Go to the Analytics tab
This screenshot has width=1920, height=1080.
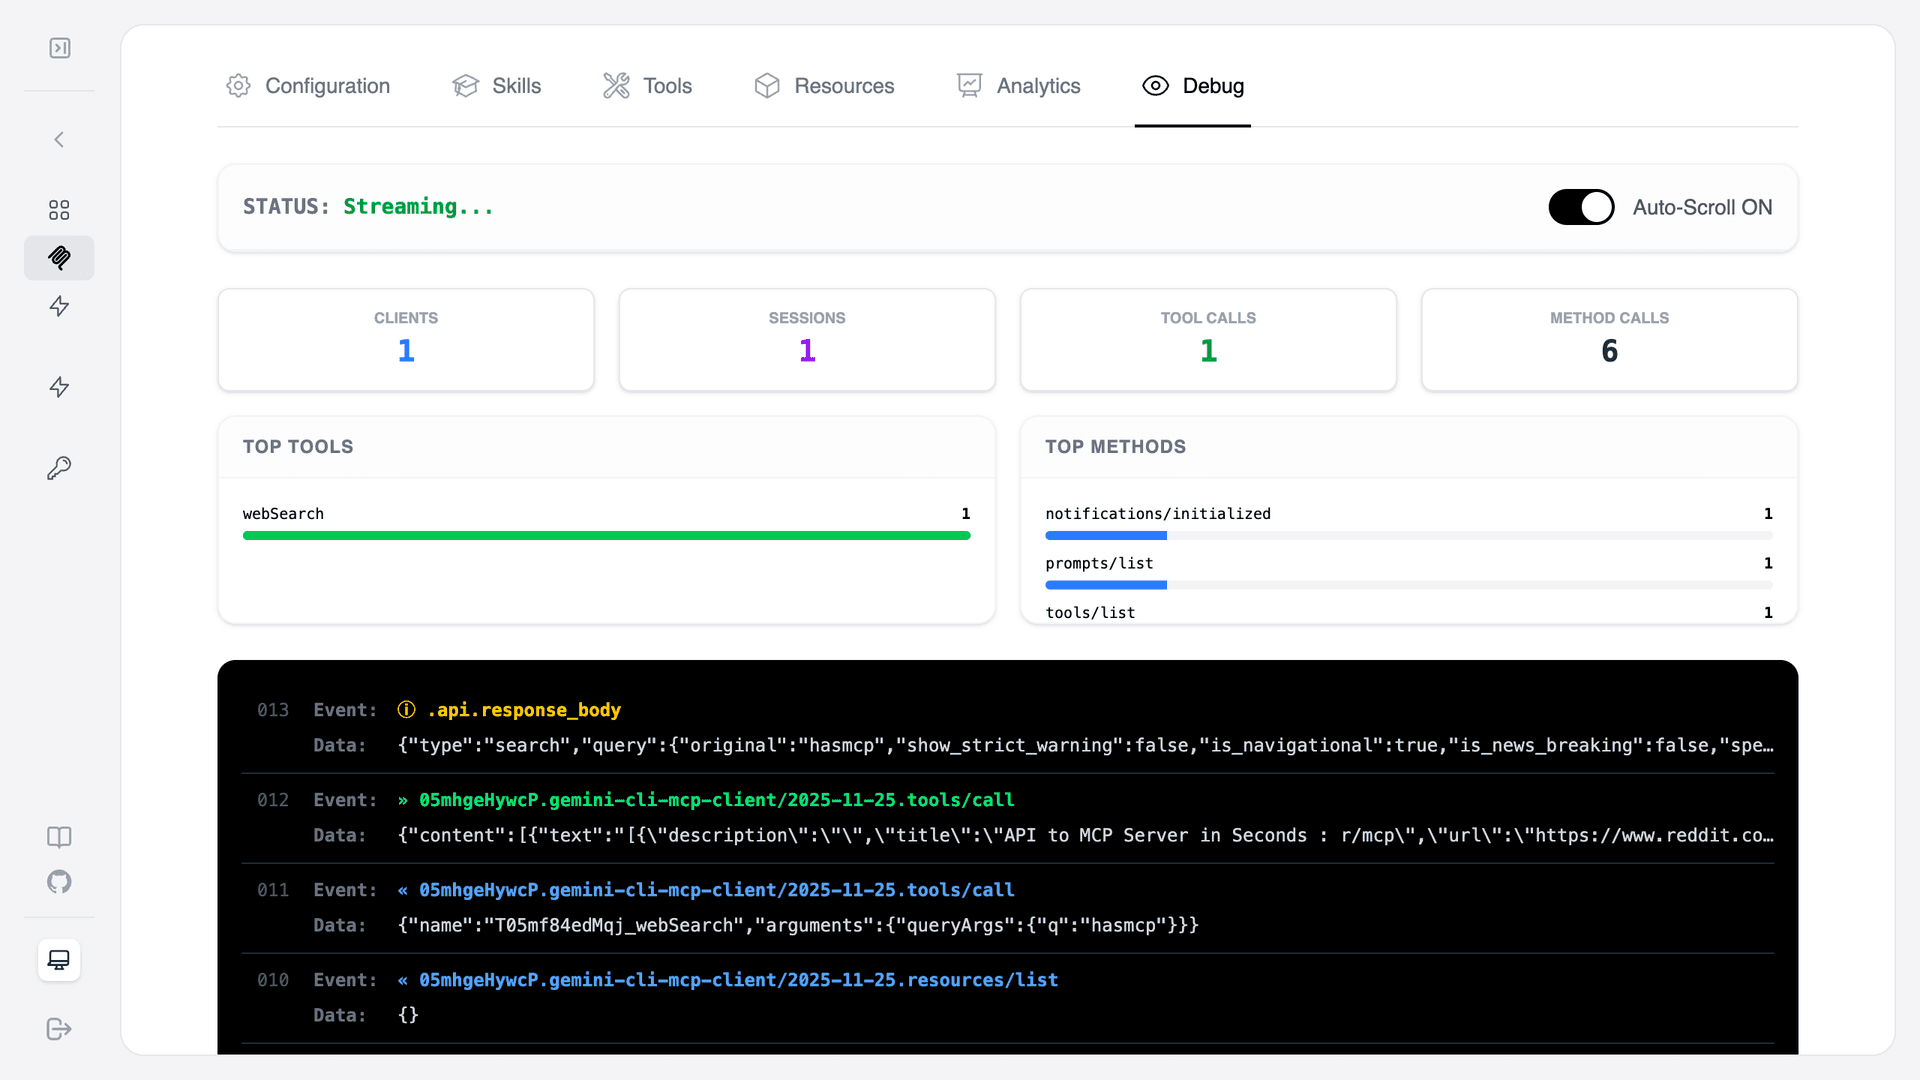pos(1018,86)
